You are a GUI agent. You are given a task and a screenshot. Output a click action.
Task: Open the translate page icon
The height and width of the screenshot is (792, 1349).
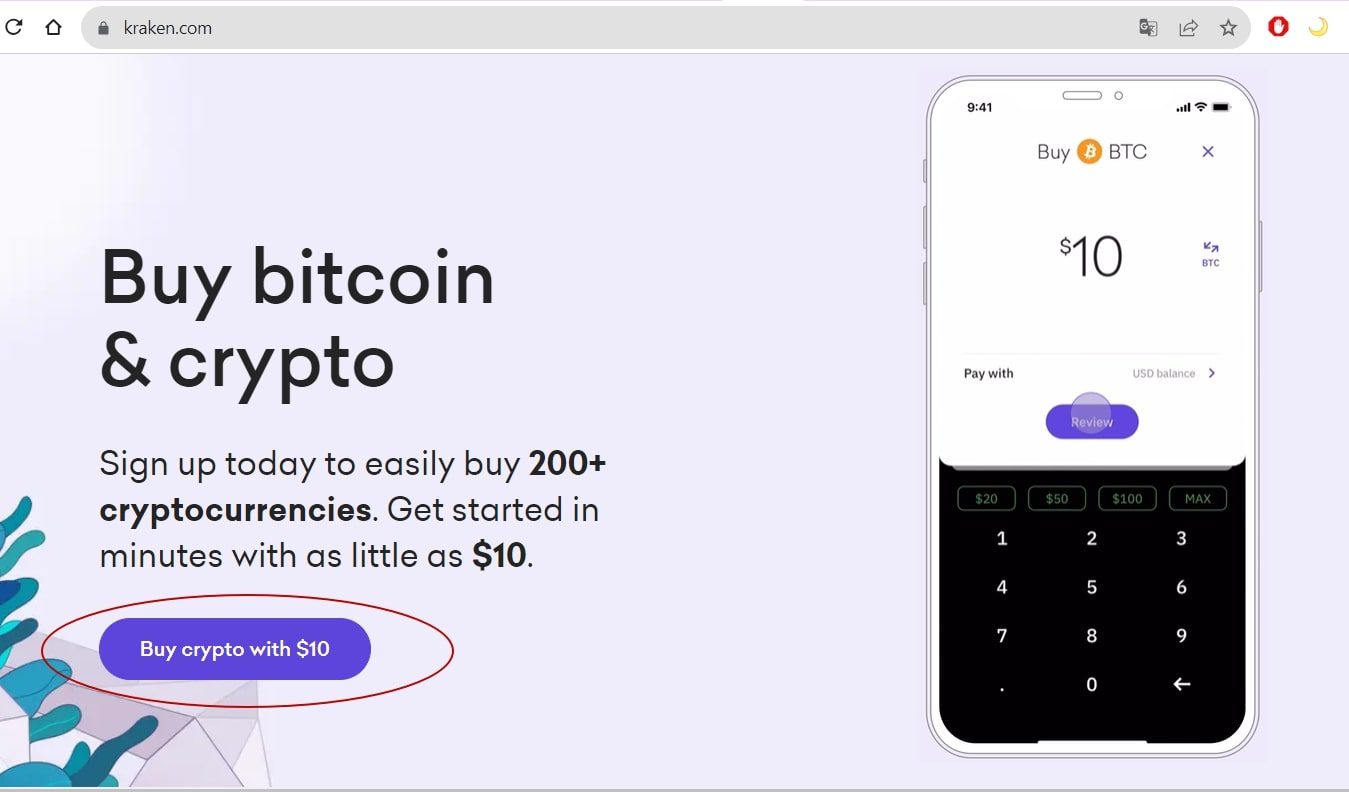[1148, 28]
